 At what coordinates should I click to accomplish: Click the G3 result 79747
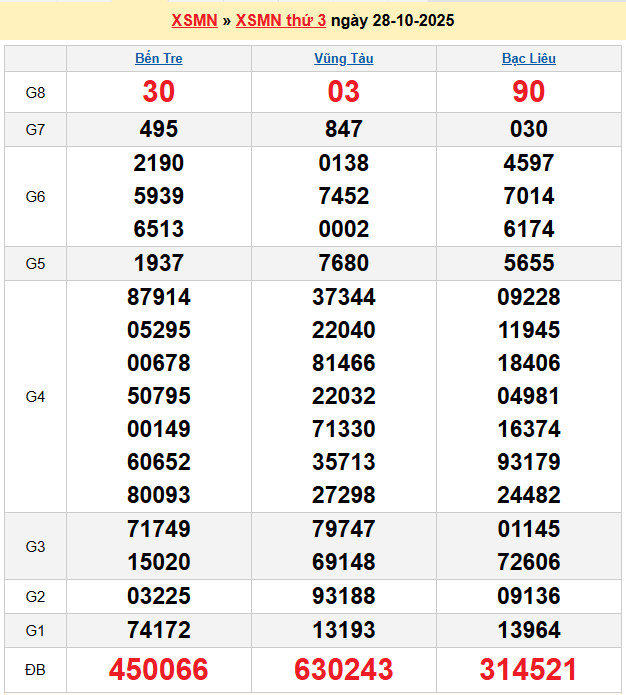343,529
